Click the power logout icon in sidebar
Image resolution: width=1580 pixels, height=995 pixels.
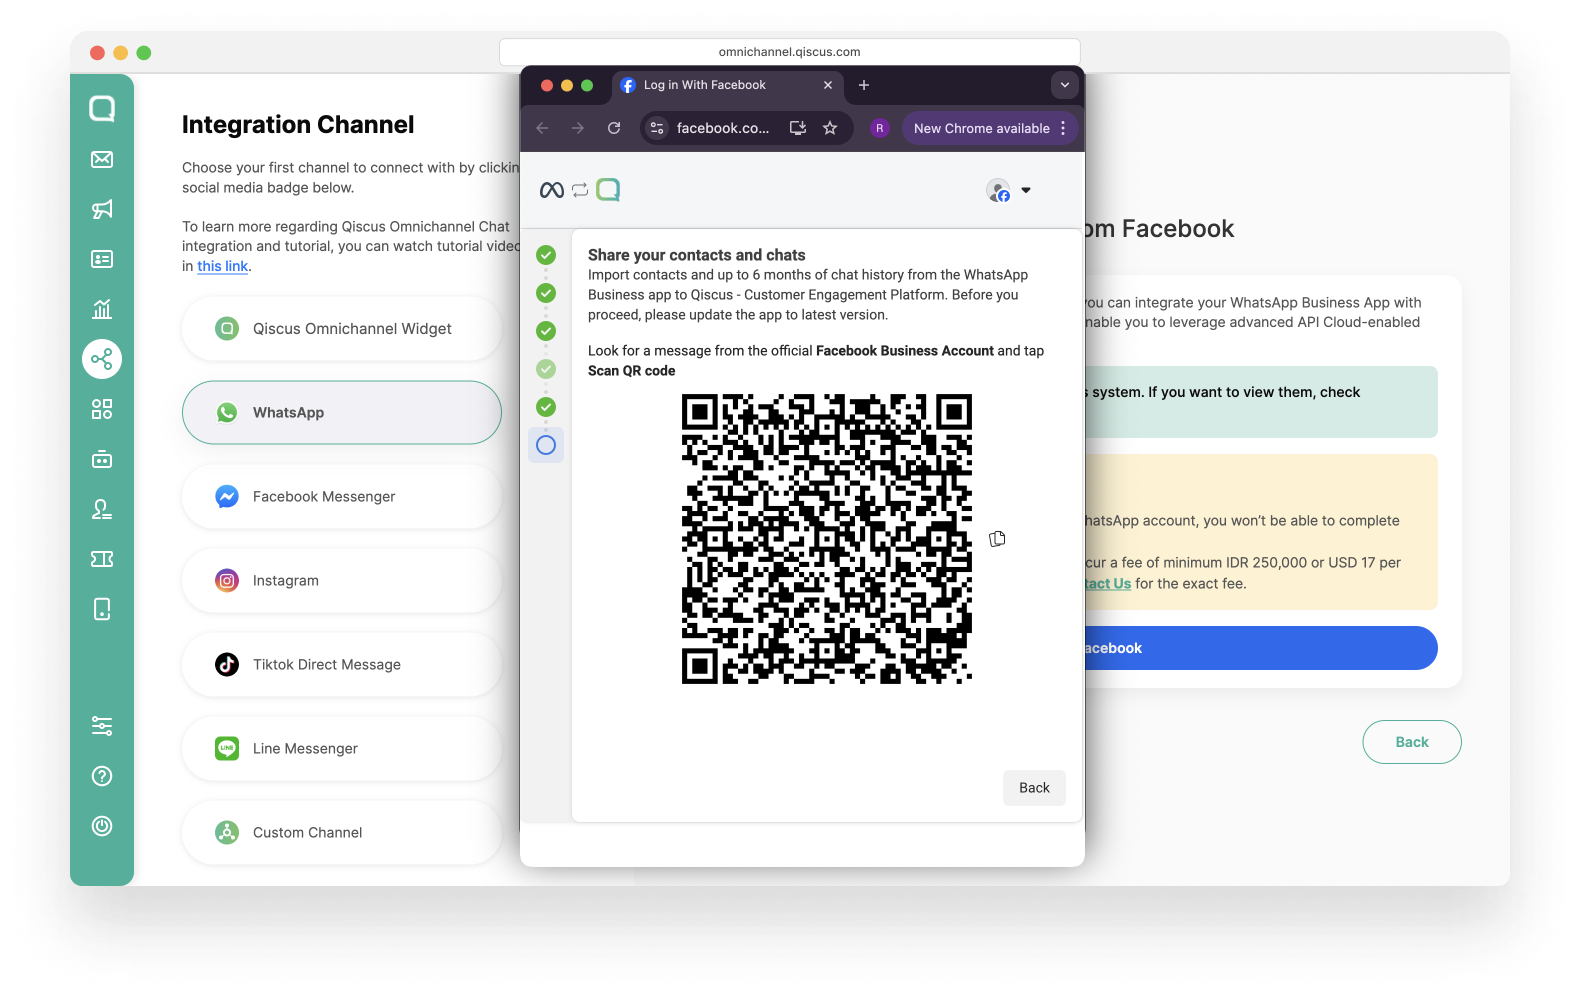point(102,826)
